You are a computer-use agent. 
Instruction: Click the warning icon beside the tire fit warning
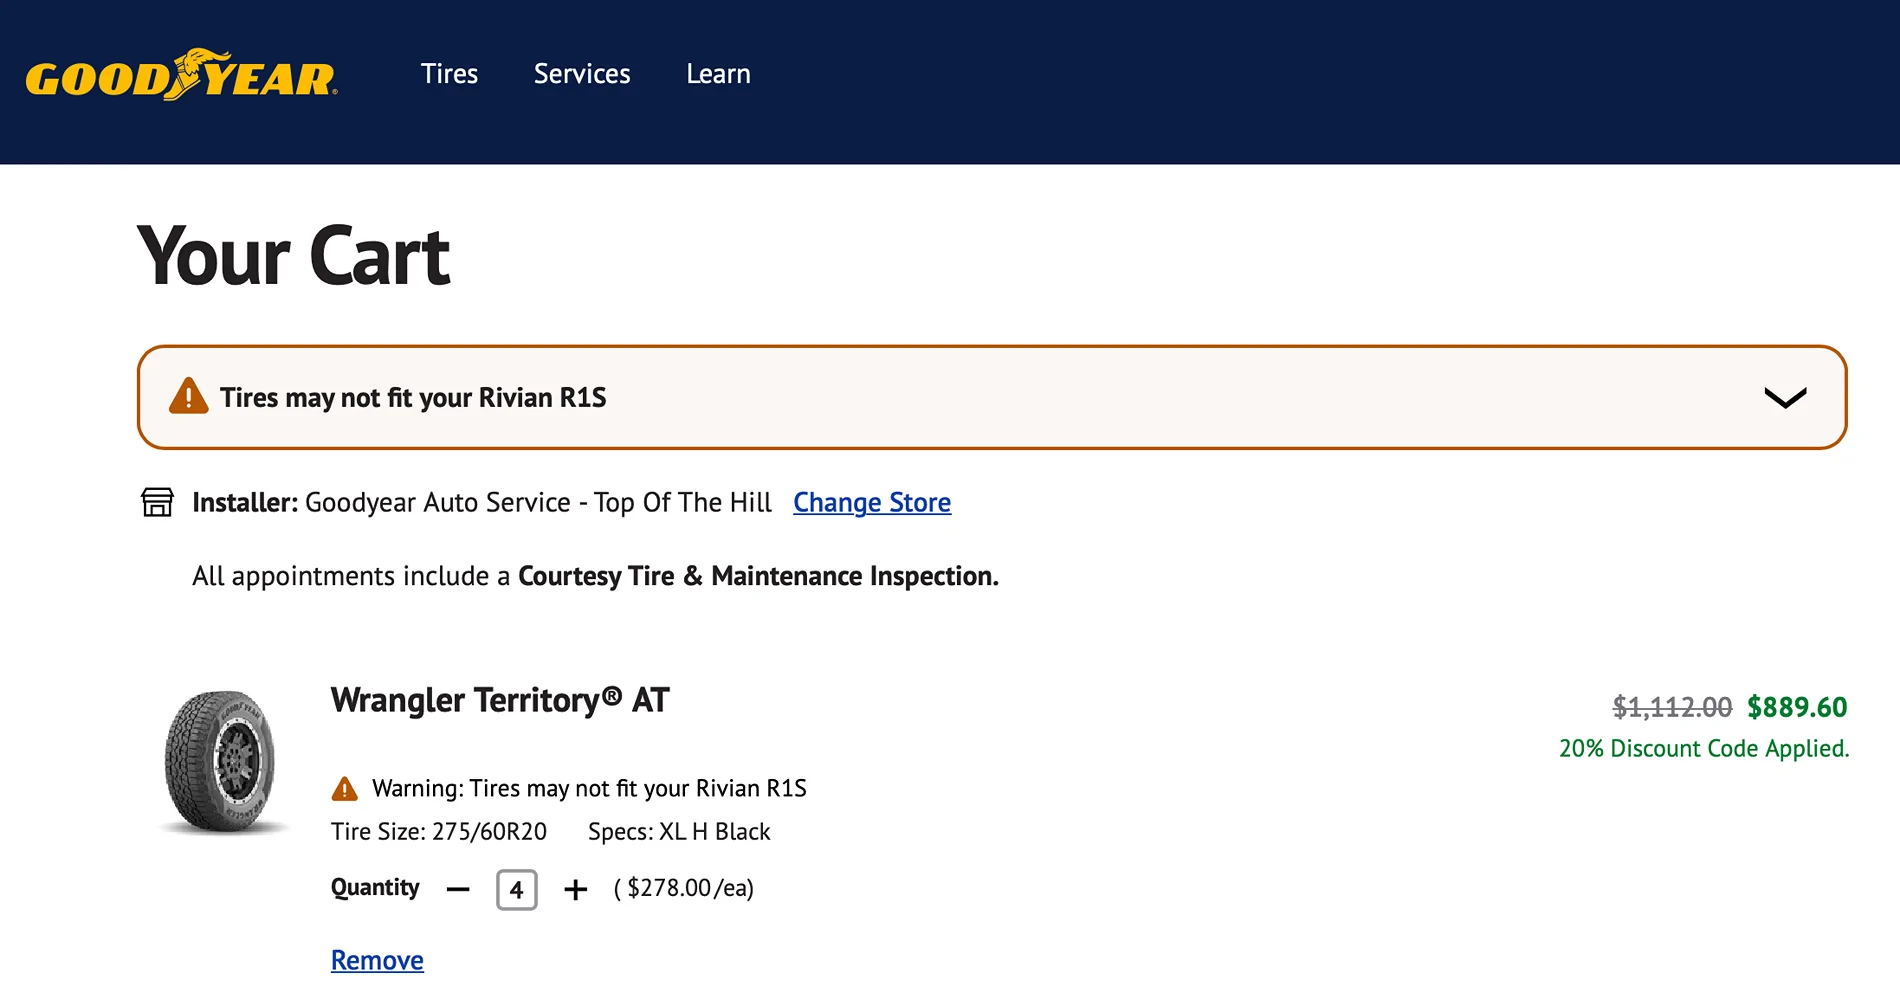(x=344, y=789)
